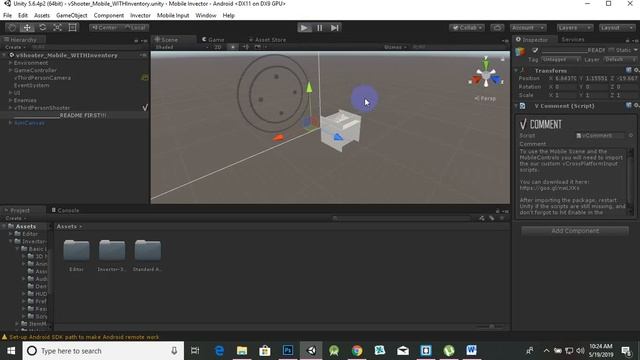Screen dimensions: 640x360
Task: Toggle the 2D scene view button
Action: pyautogui.click(x=218, y=47)
